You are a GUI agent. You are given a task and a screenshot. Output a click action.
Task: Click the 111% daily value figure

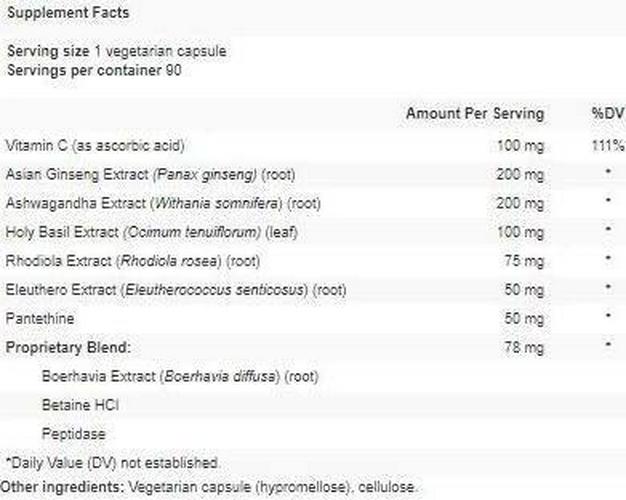[607, 145]
